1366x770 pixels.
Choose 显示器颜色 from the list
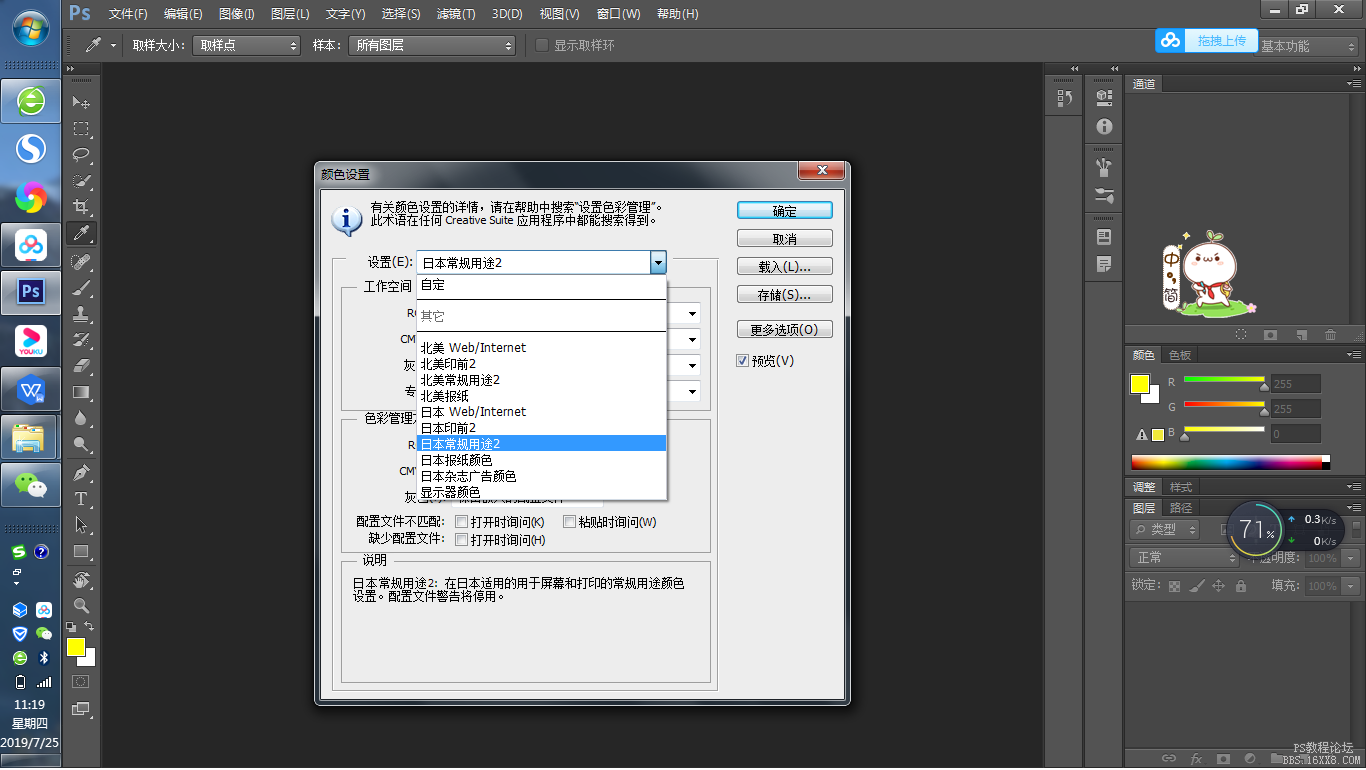(541, 492)
